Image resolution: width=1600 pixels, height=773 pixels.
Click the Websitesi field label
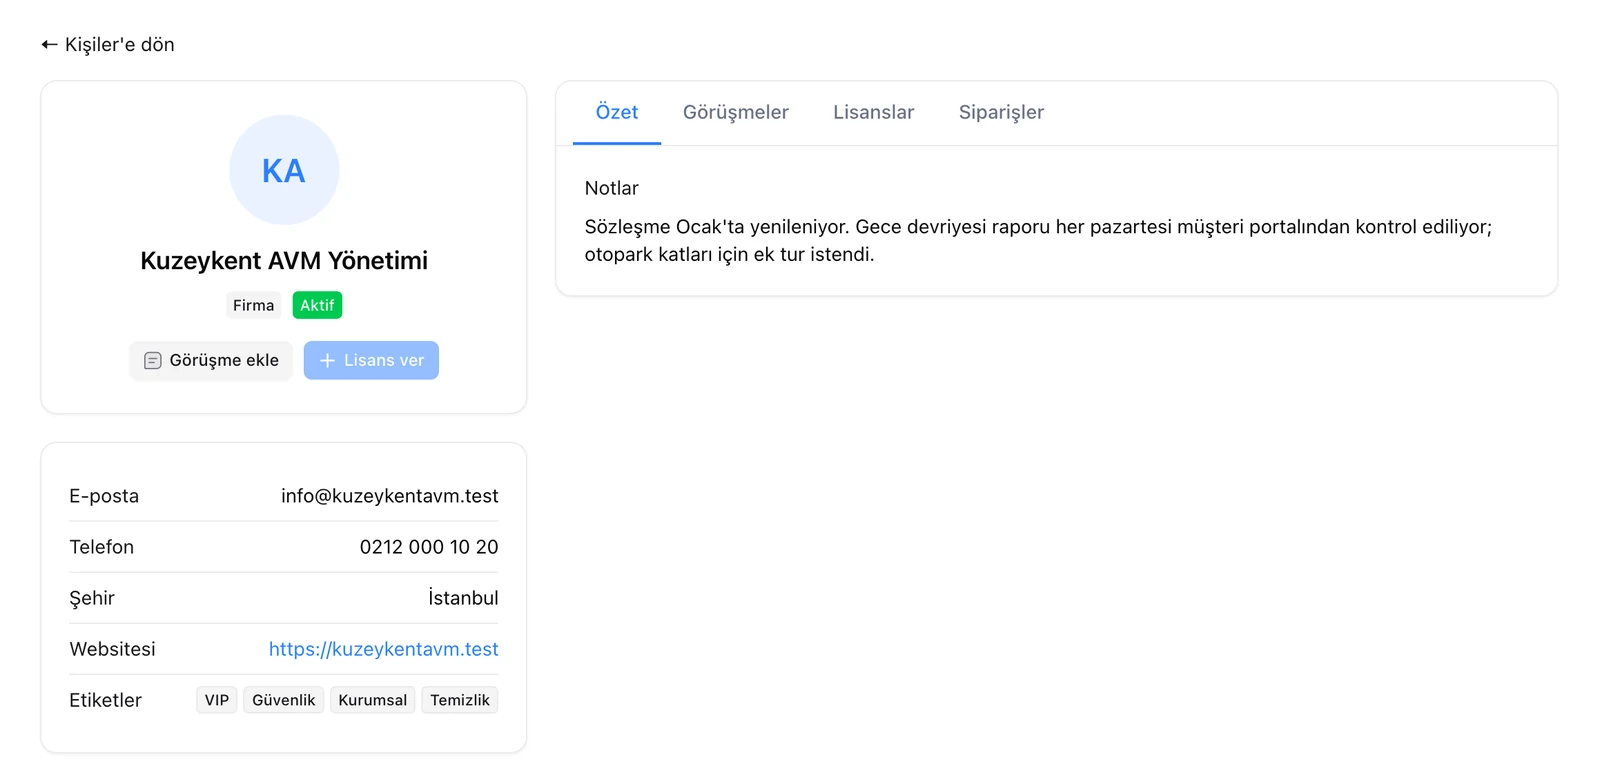point(113,649)
